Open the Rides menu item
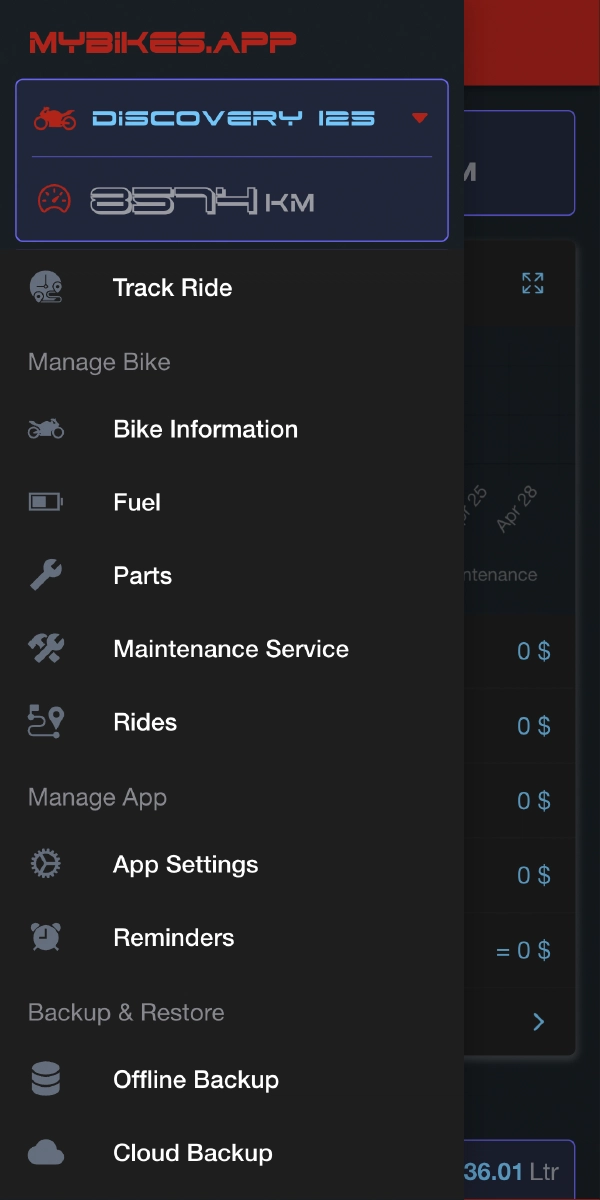Screen dimensions: 600x1200 (145, 722)
